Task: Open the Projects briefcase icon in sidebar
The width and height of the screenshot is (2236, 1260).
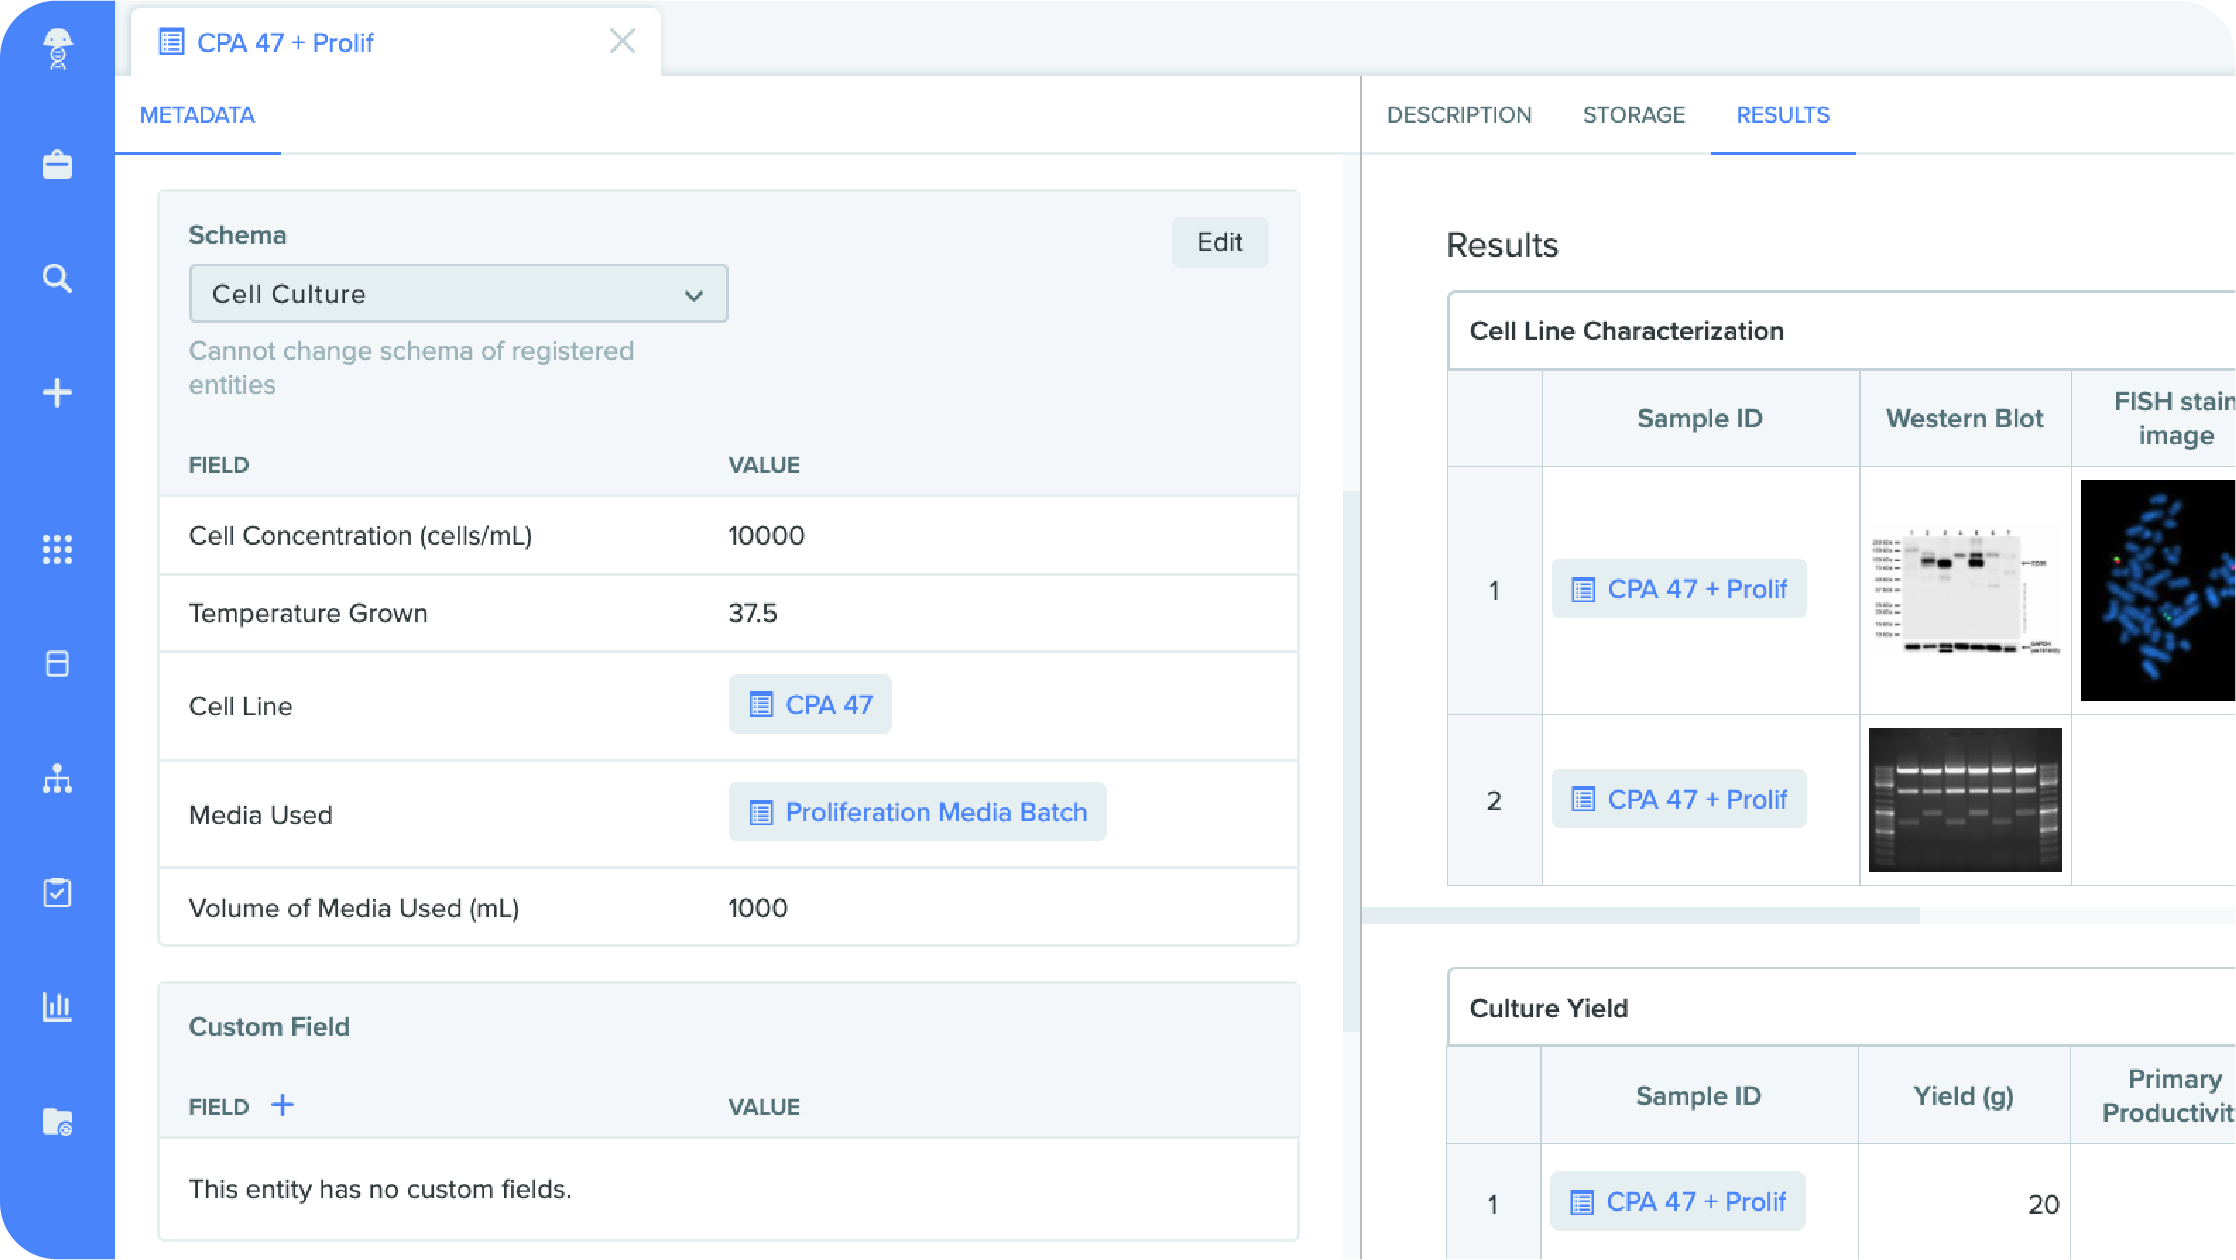Action: coord(57,165)
